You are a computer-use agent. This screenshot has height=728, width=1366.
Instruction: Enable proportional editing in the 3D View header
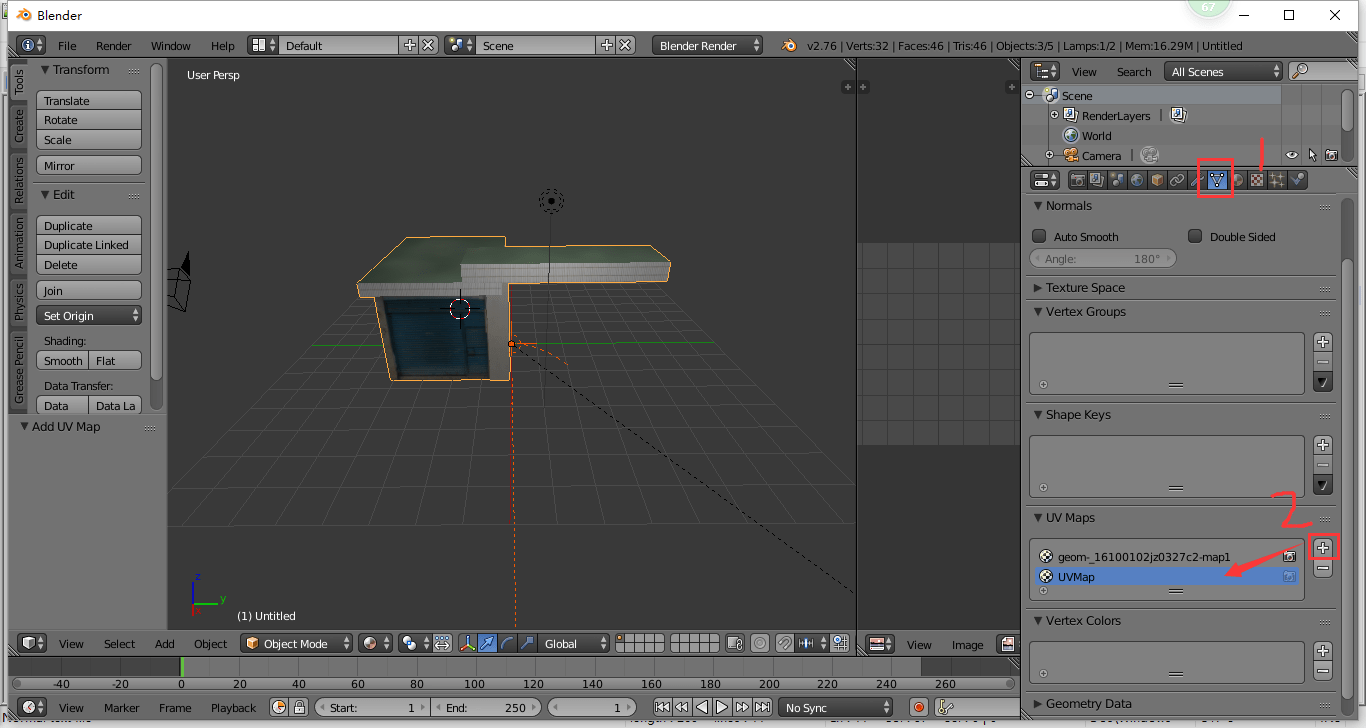tap(760, 643)
